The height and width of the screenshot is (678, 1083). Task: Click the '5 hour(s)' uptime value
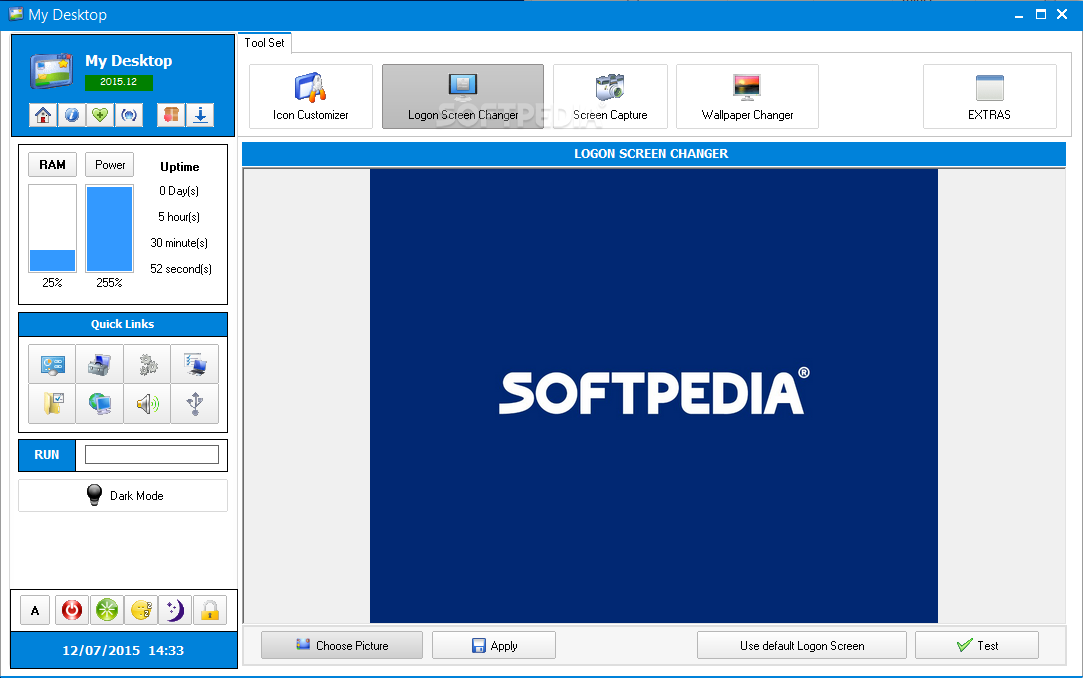point(179,217)
